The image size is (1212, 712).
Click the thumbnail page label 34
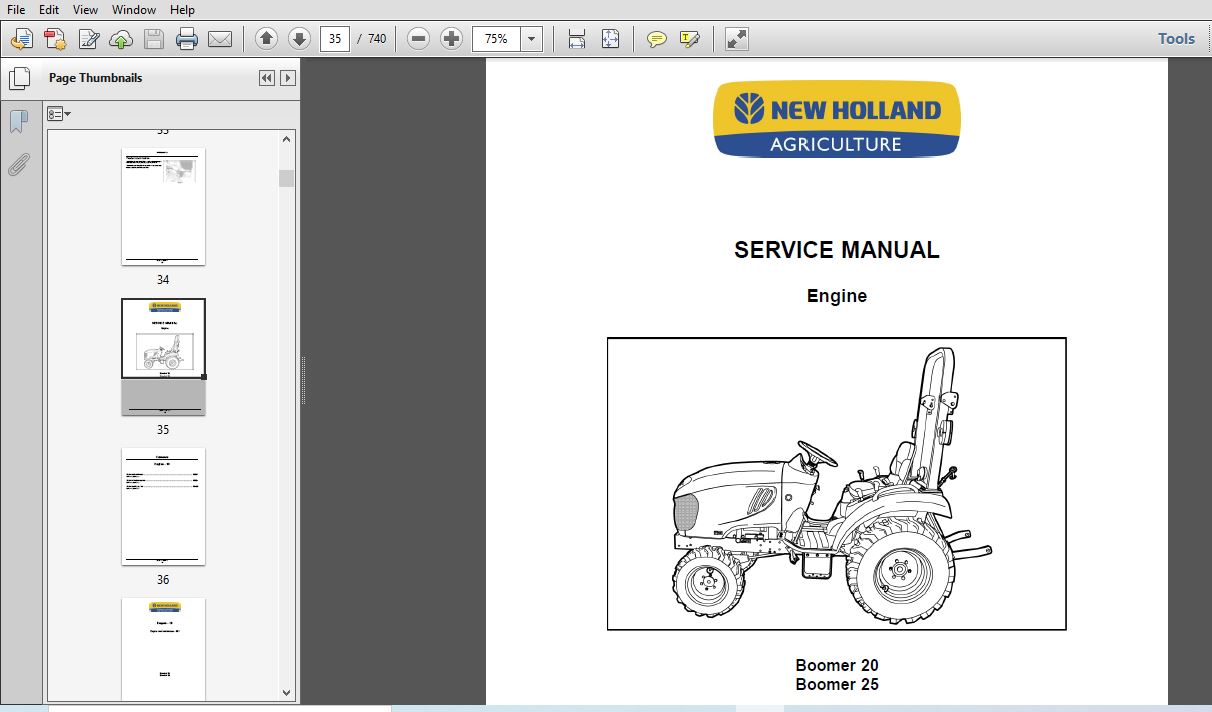coord(163,280)
